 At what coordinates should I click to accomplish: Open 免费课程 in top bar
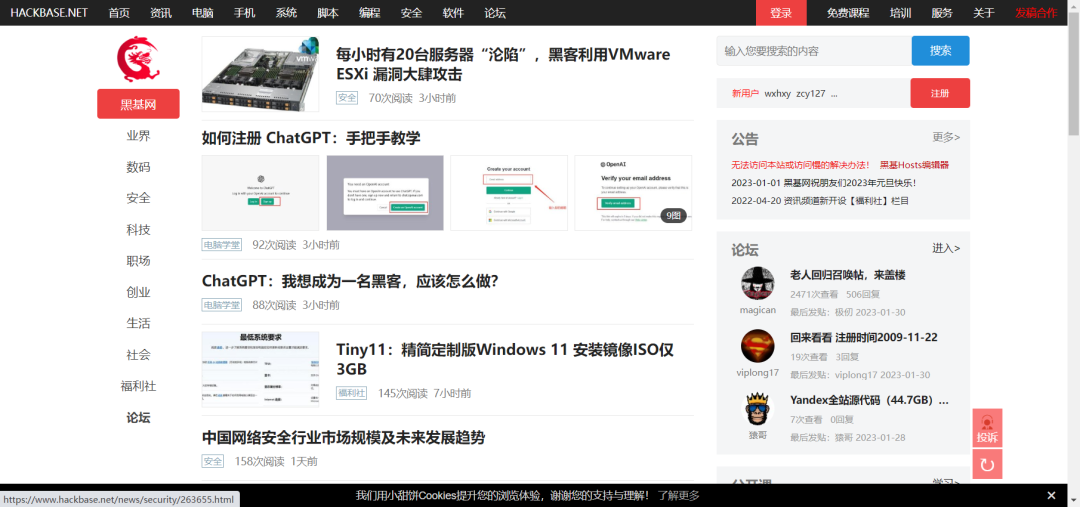[x=848, y=12]
